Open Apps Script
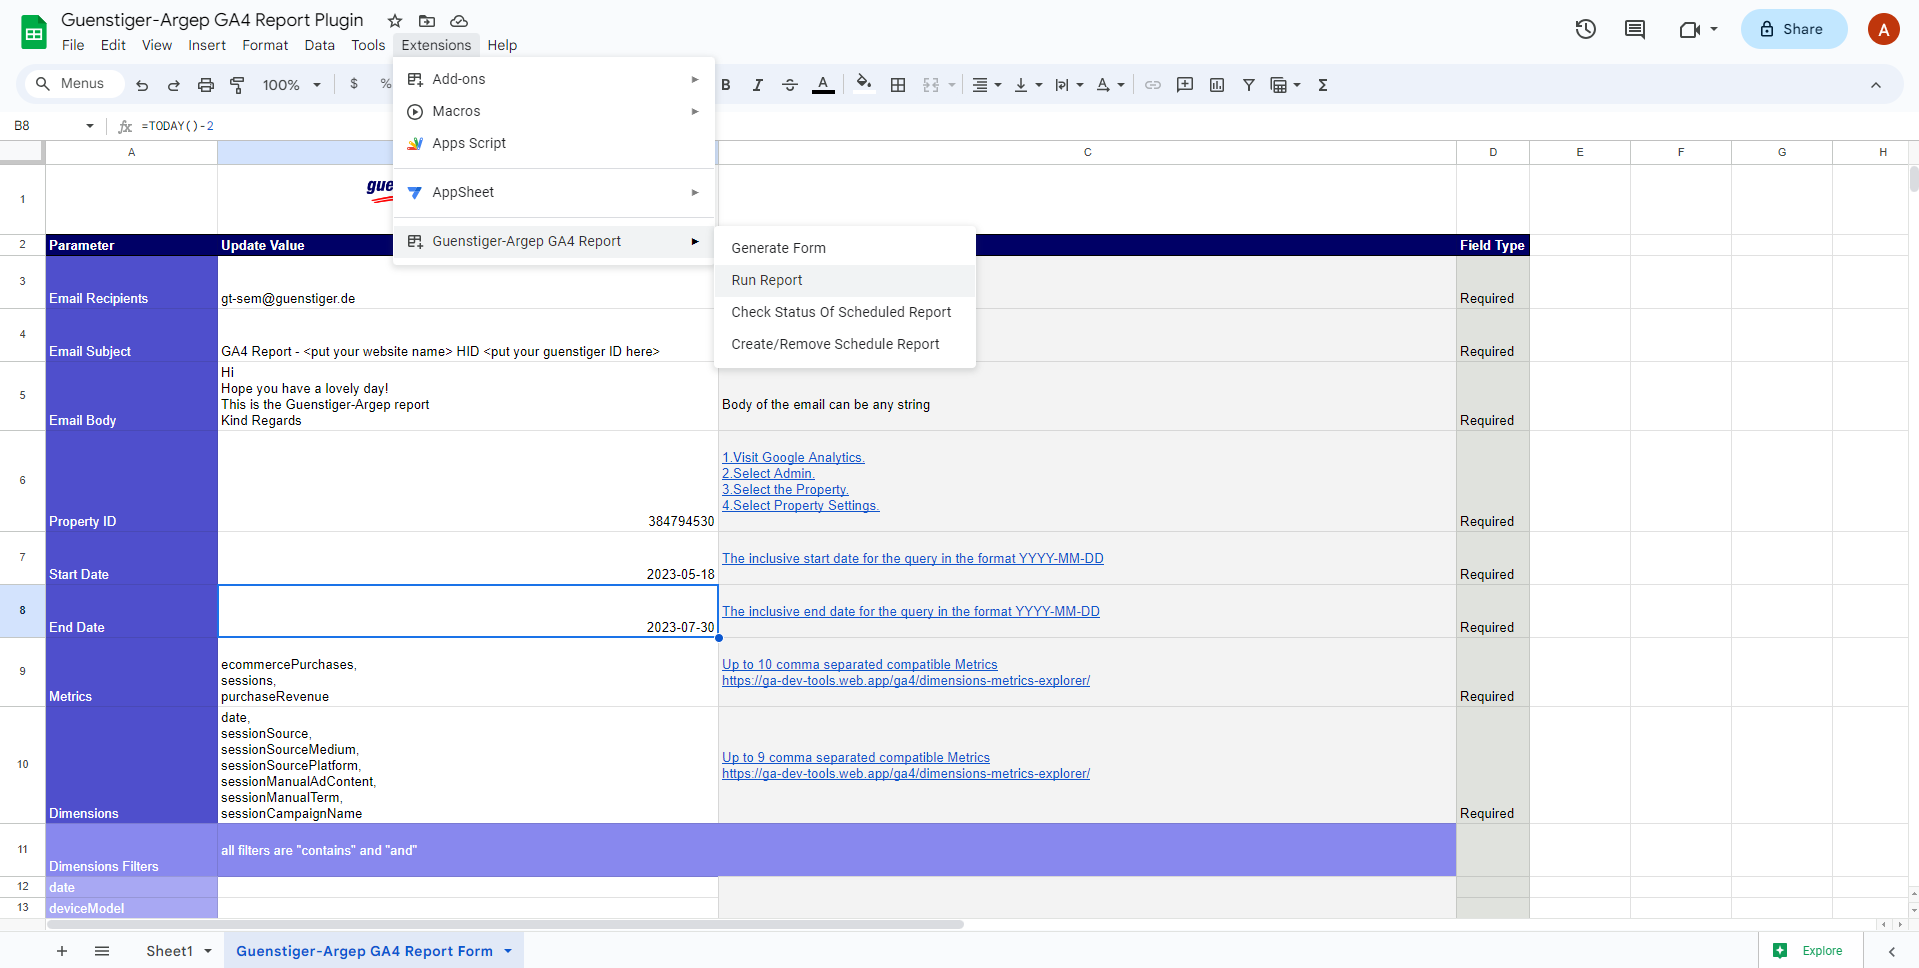This screenshot has width=1919, height=968. point(554,143)
